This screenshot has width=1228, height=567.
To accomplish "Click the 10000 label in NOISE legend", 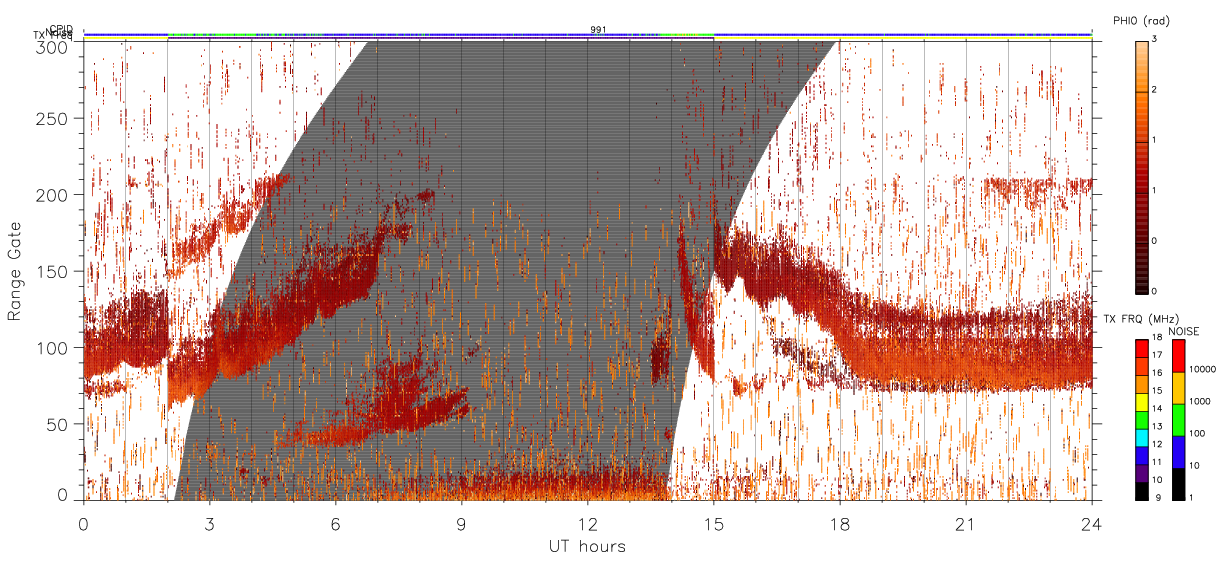I will (1203, 369).
